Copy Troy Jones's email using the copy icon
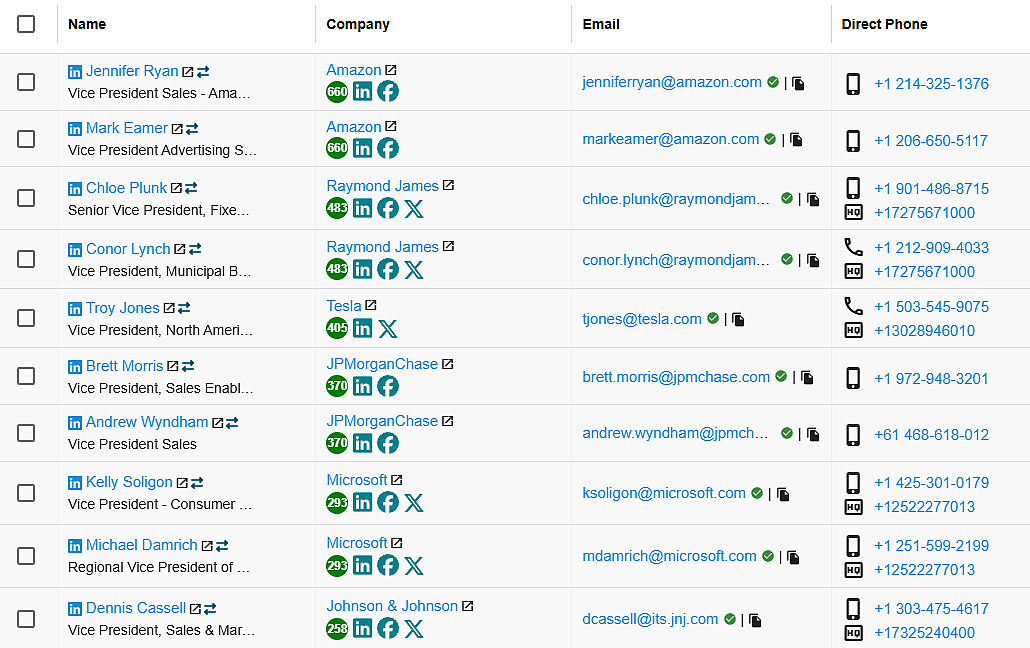Viewport: 1030px width, 648px height. coord(738,319)
